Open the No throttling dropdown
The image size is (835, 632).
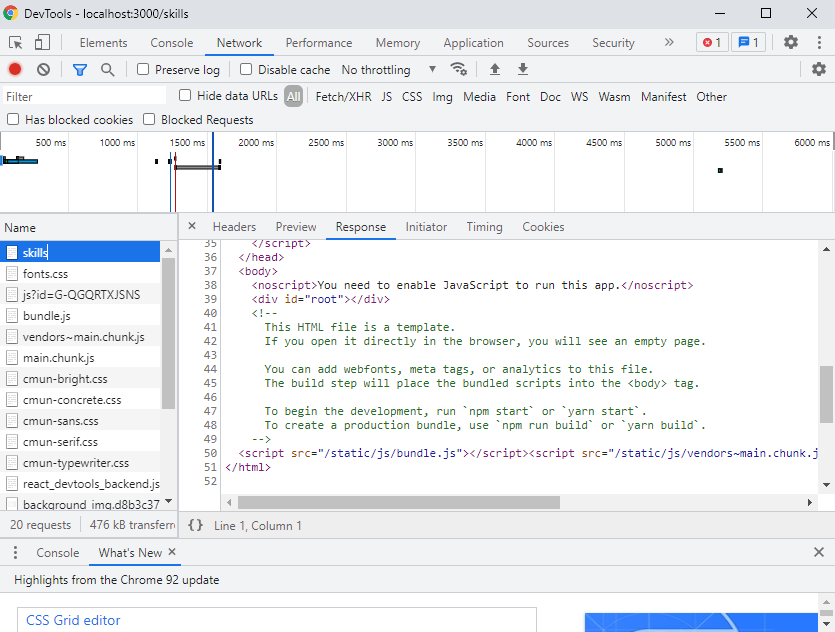click(x=389, y=70)
